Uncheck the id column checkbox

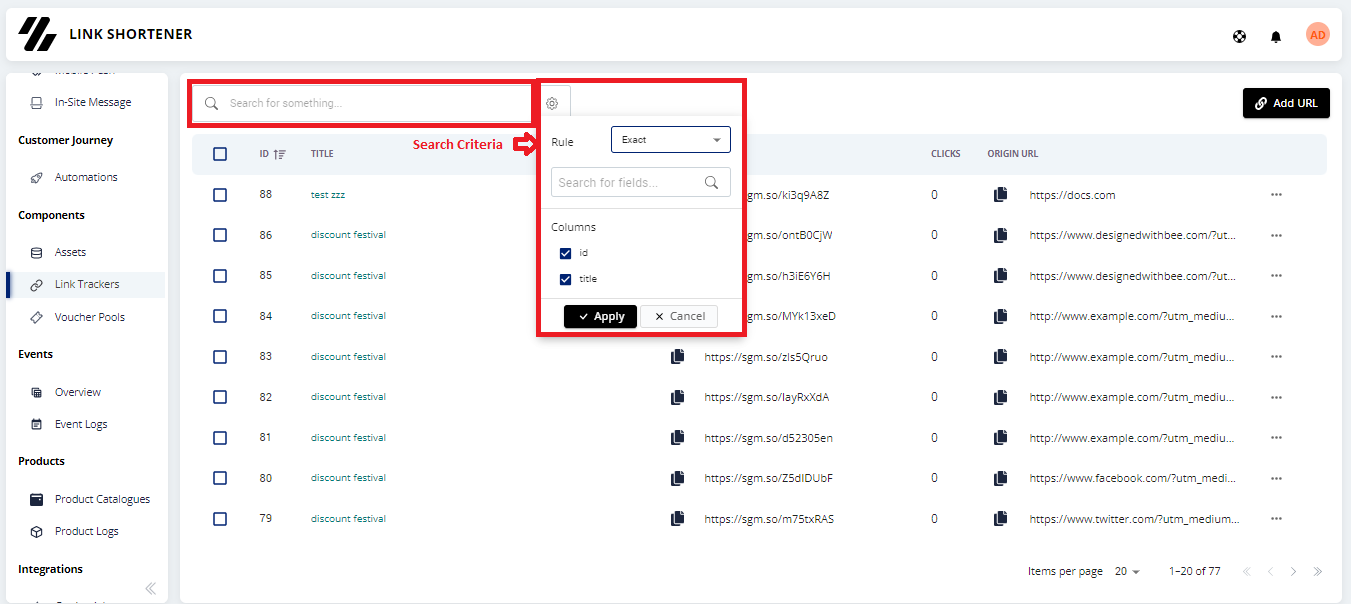(565, 253)
